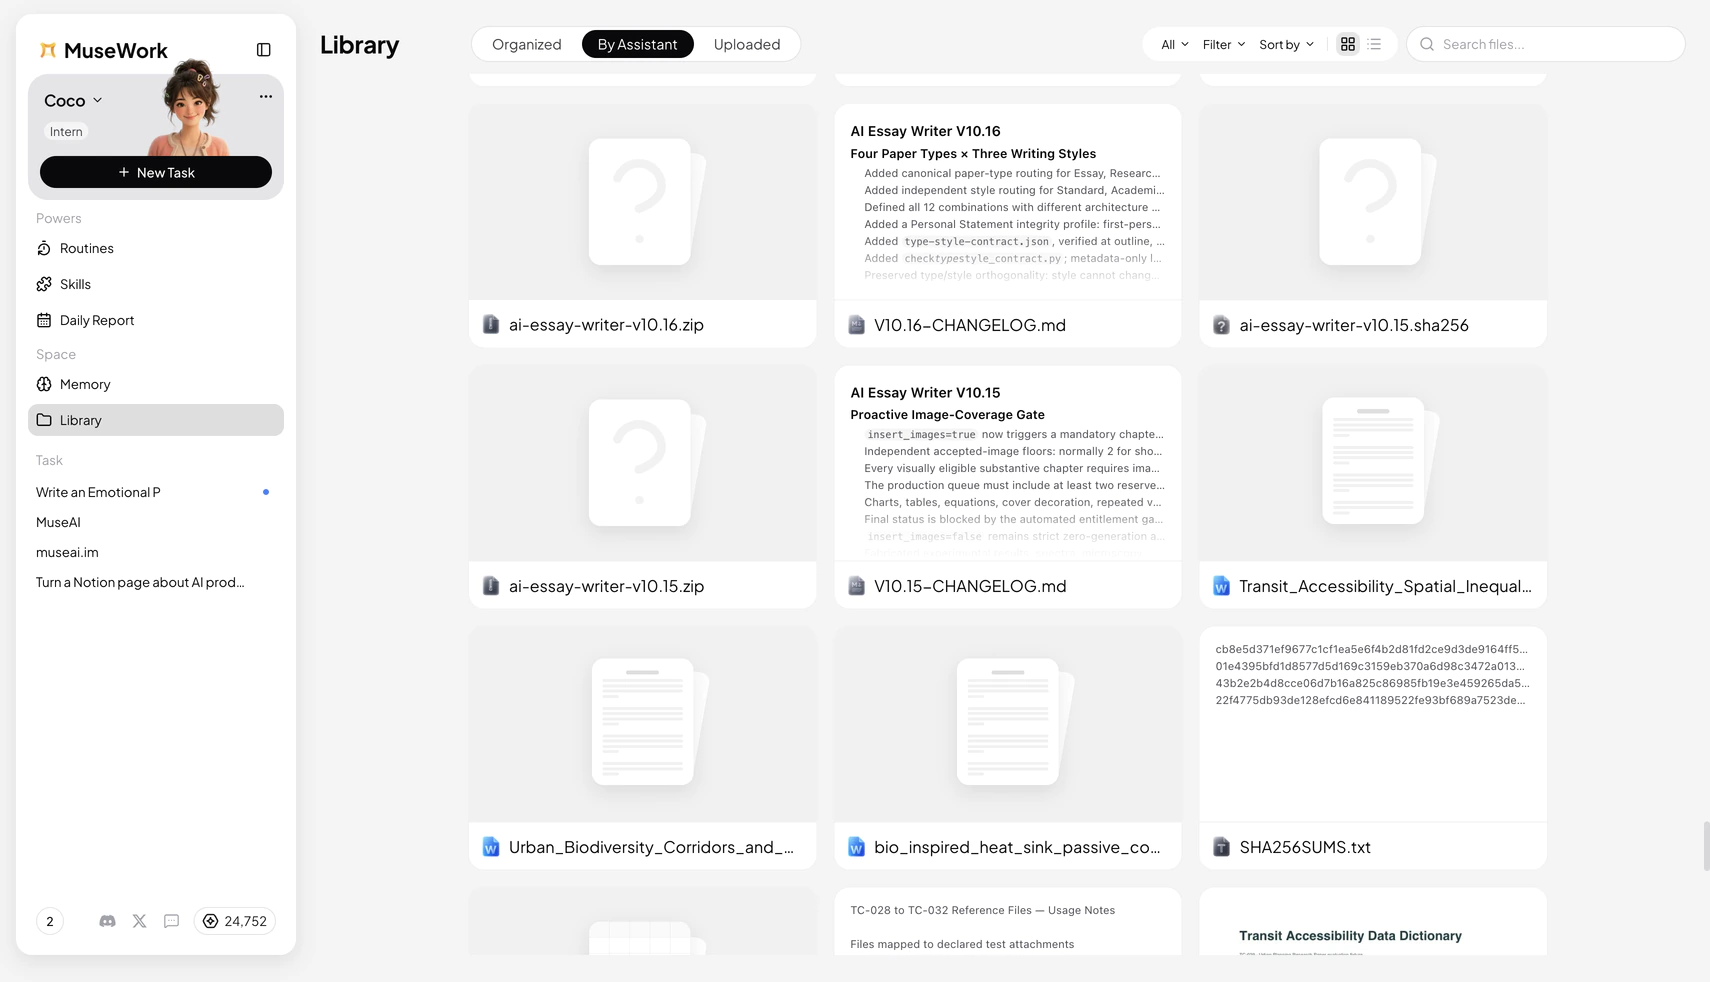1710x982 pixels.
Task: Open the MuseAI task
Action: [x=156, y=522]
